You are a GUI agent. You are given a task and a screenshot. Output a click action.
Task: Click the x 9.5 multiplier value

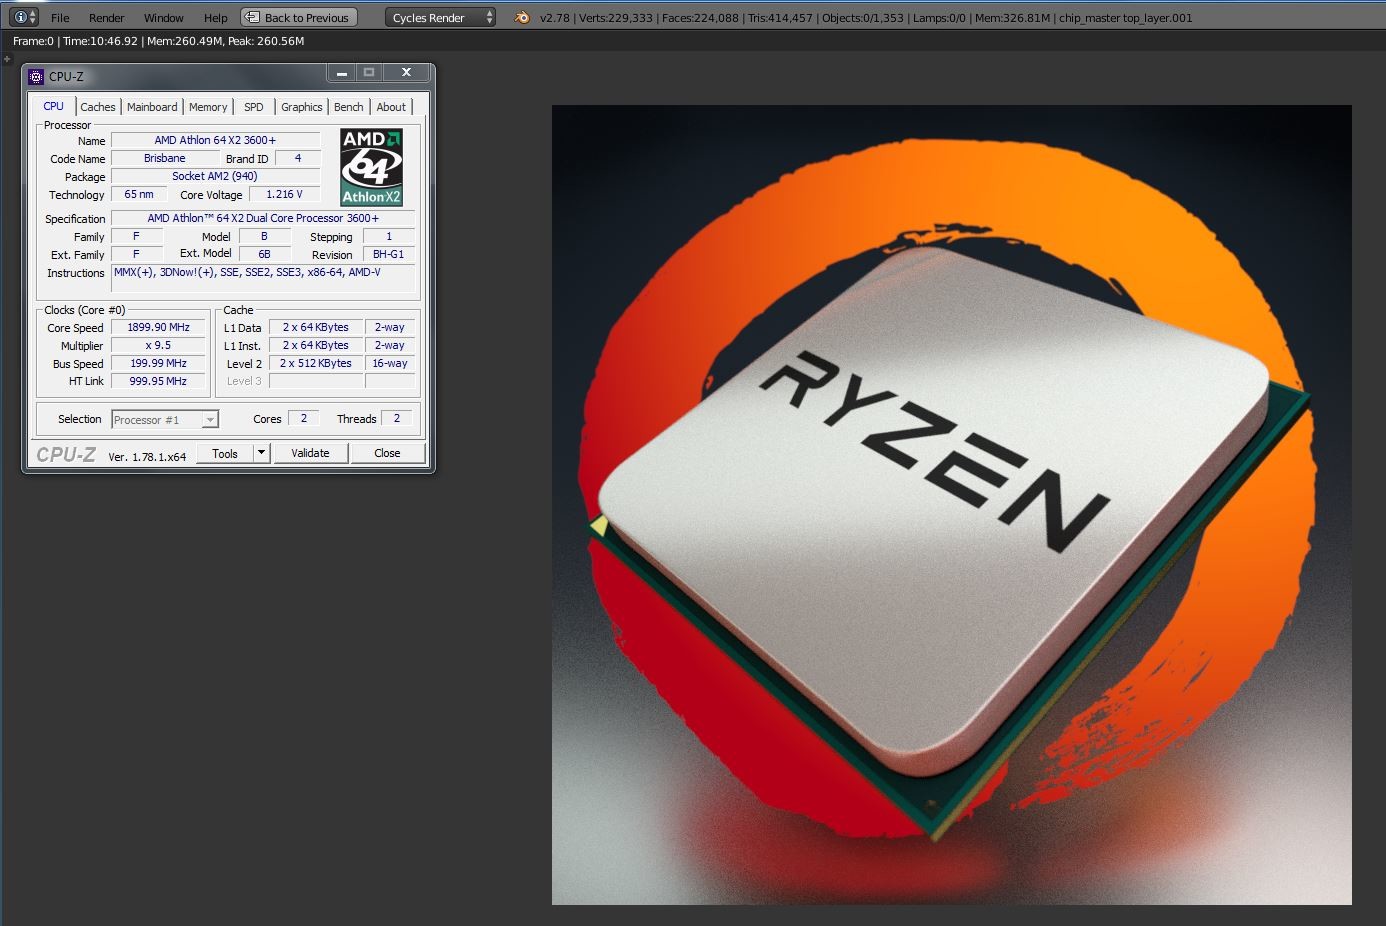click(158, 345)
